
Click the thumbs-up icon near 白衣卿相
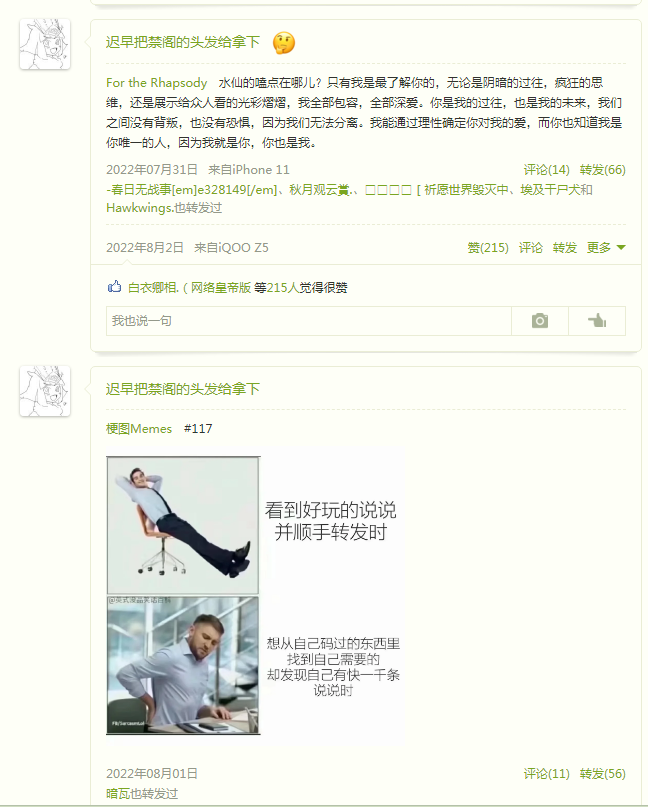click(114, 287)
